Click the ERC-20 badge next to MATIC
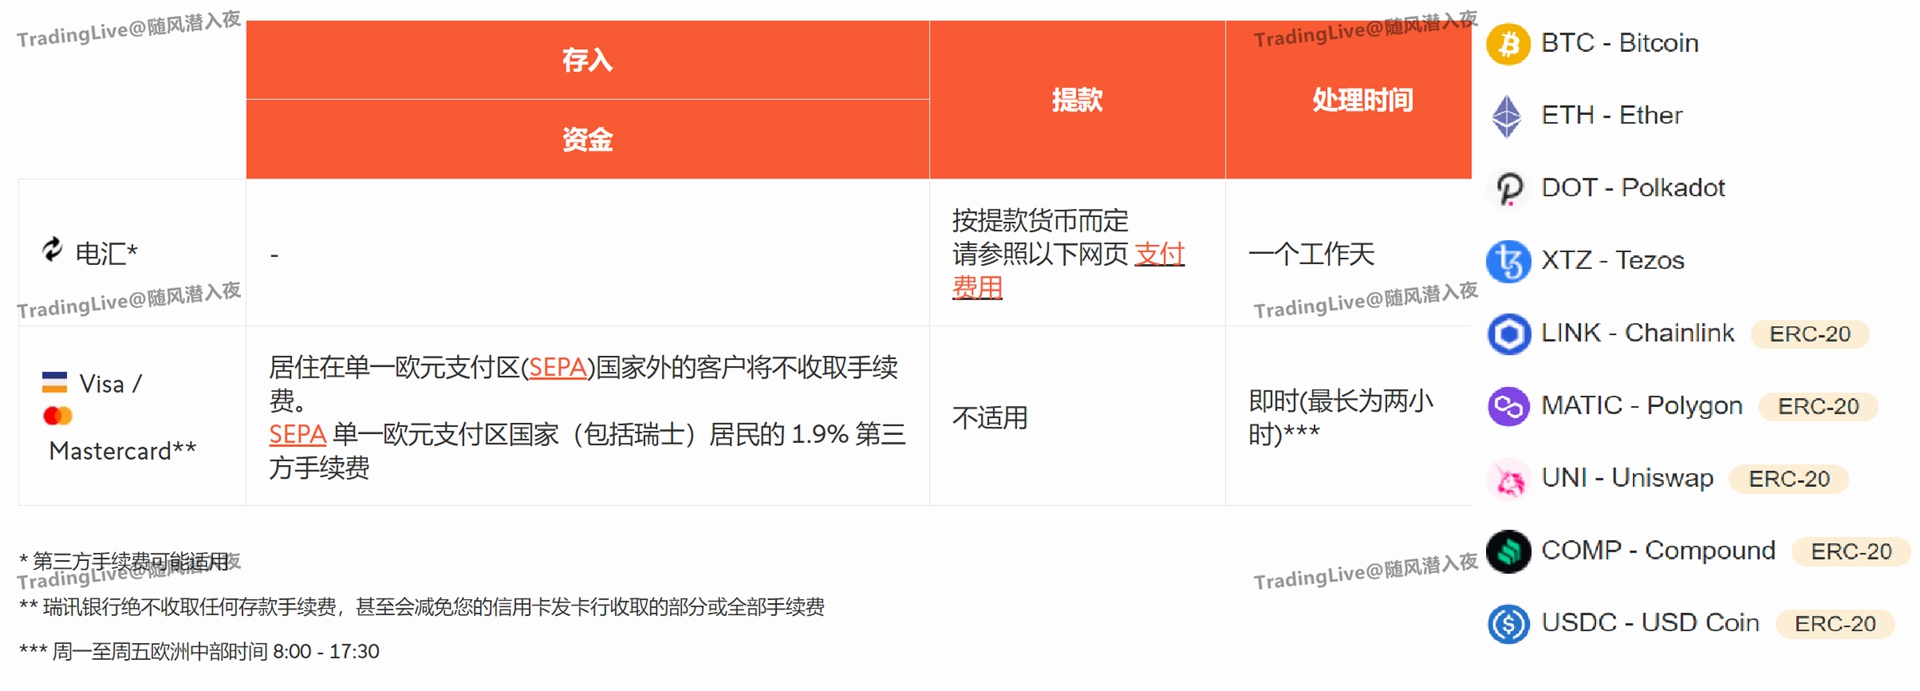This screenshot has height=691, width=1920. click(x=1817, y=407)
